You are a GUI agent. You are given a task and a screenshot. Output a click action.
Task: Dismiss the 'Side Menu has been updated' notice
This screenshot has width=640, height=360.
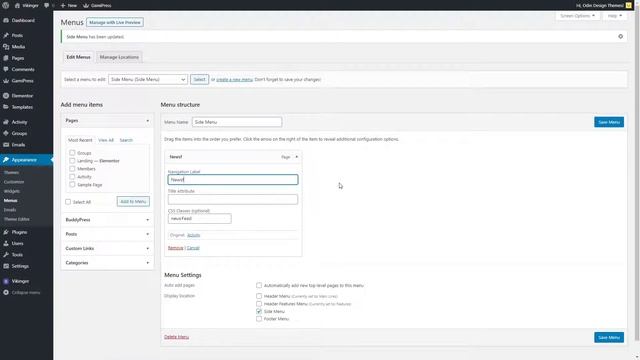pos(620,37)
